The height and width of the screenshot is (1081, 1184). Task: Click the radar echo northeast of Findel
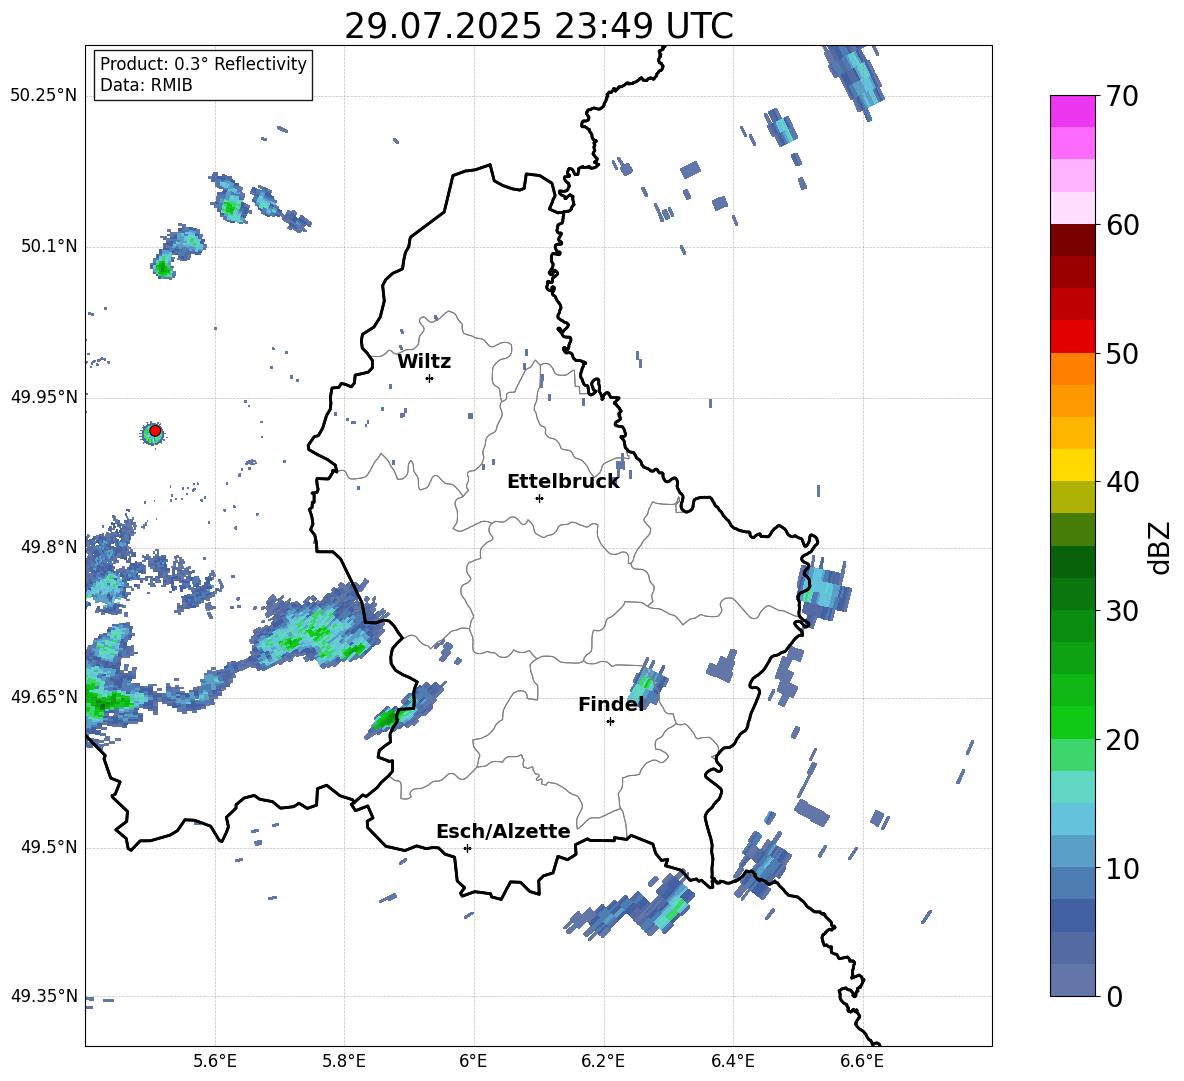coord(647,682)
